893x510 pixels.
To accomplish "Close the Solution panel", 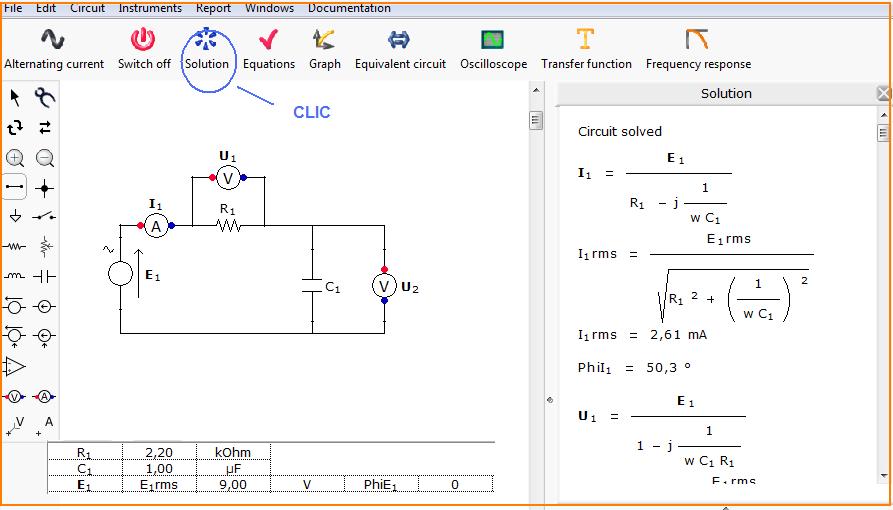I will (x=883, y=93).
